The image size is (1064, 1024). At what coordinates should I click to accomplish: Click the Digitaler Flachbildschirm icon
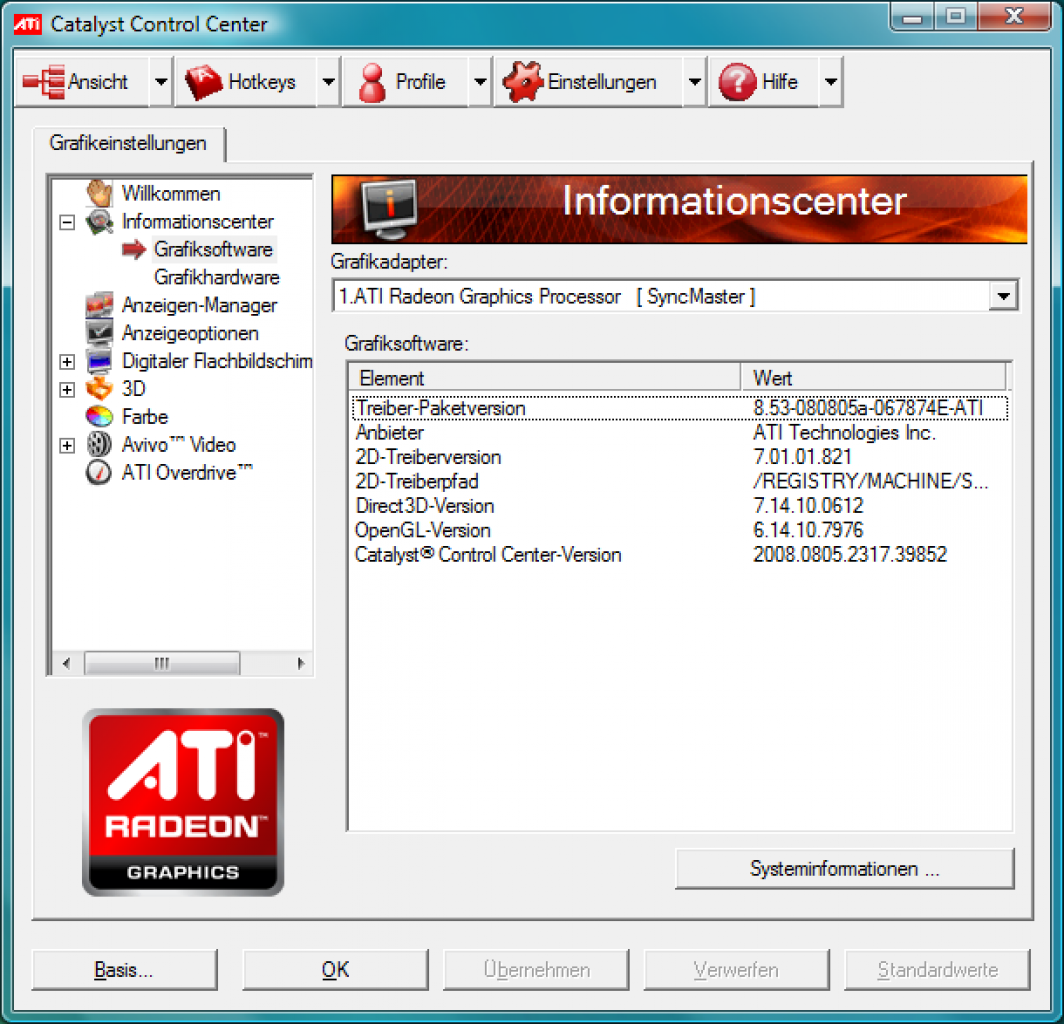click(x=99, y=361)
